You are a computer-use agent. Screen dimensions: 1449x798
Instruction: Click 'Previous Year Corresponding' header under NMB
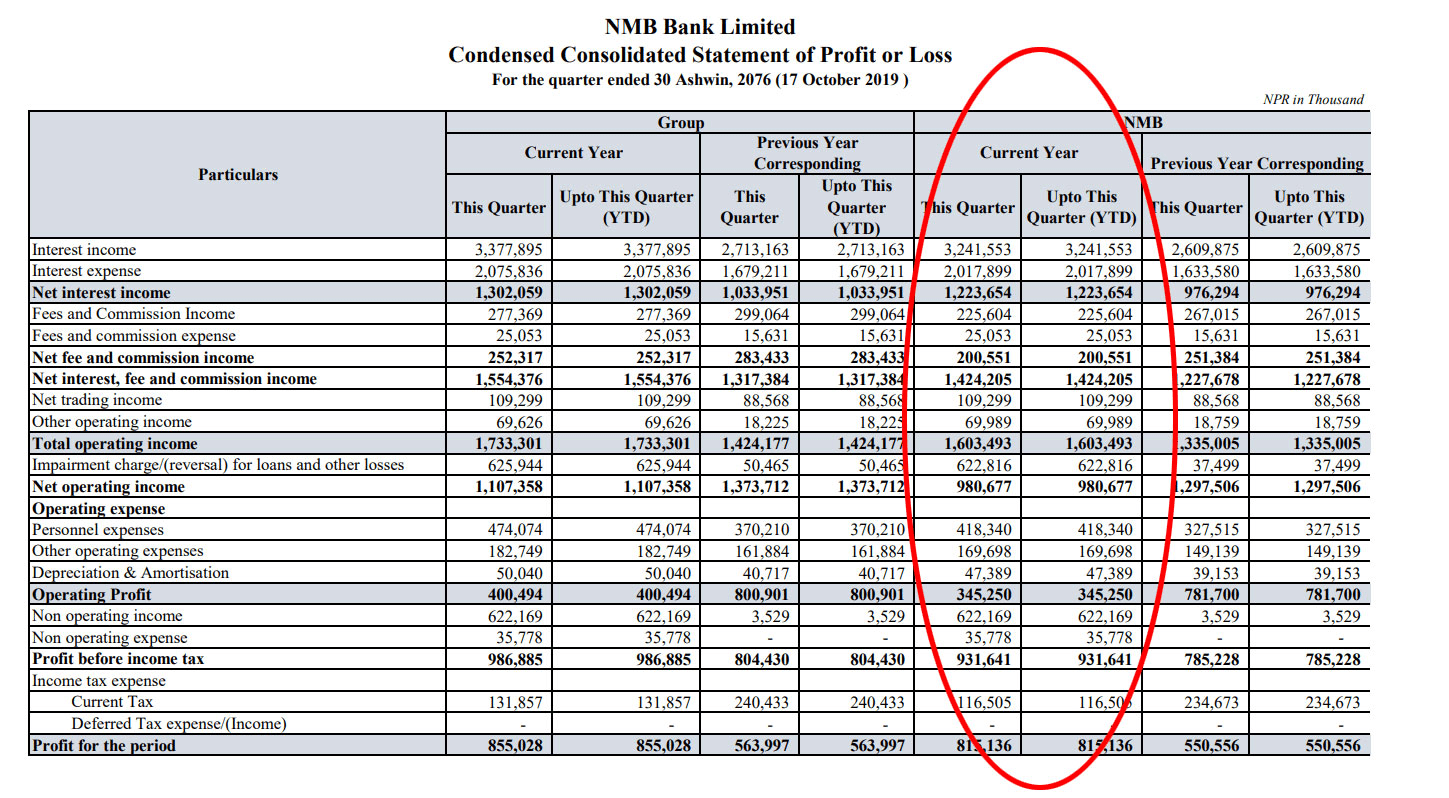pyautogui.click(x=1257, y=164)
